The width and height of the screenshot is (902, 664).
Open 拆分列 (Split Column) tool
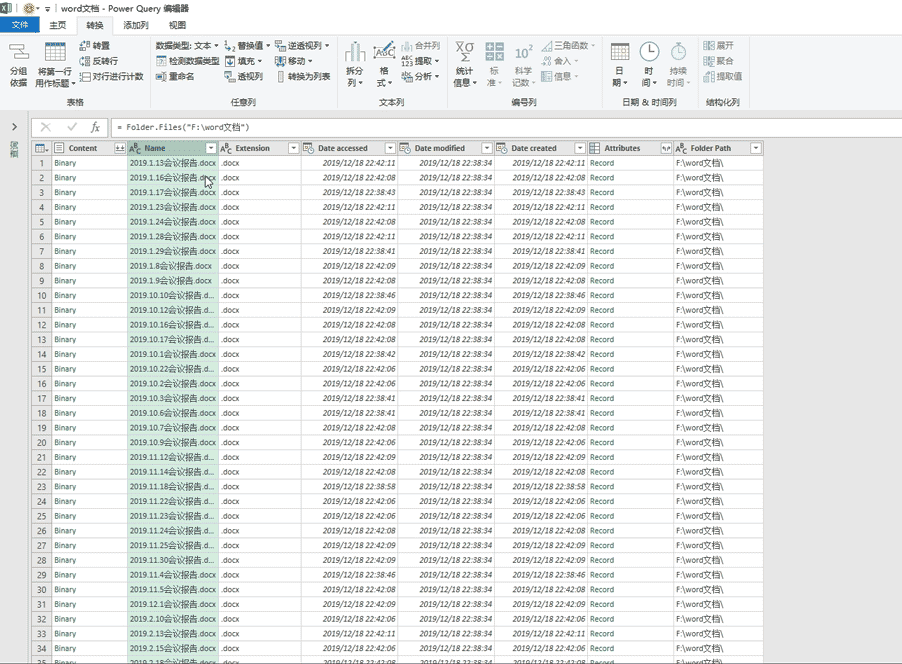pyautogui.click(x=354, y=60)
